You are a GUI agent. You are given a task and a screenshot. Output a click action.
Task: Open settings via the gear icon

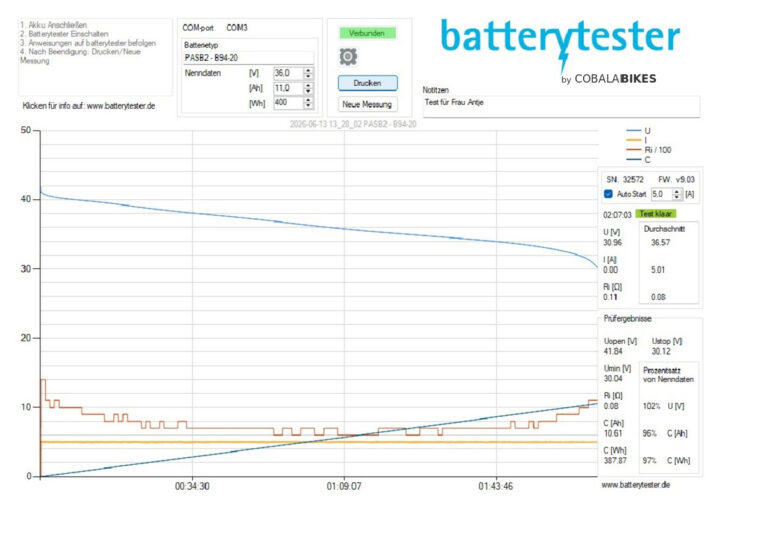(348, 57)
